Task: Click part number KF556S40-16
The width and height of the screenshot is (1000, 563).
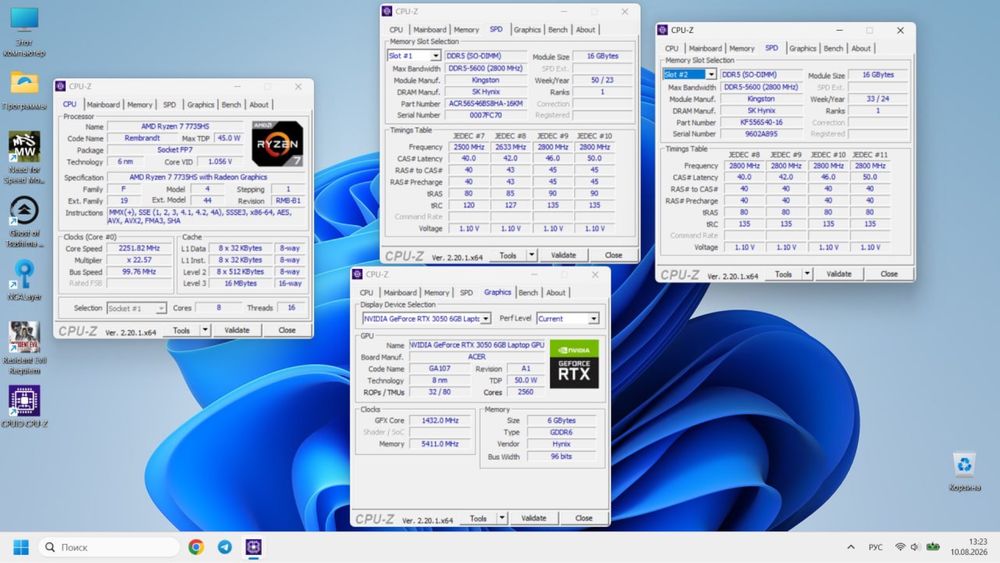Action: point(761,122)
